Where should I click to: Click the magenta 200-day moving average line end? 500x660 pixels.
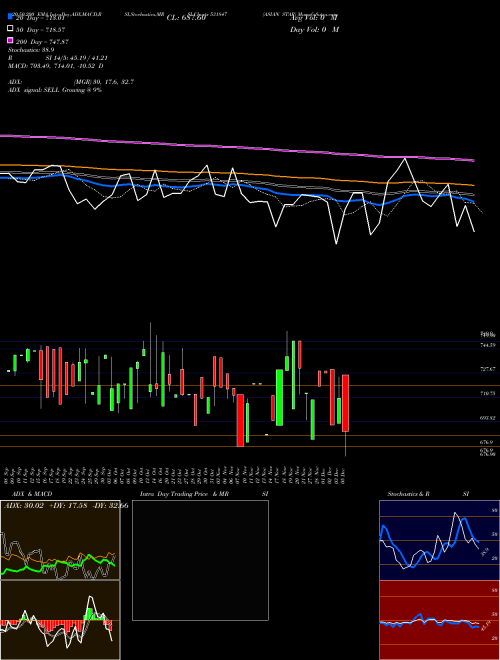pyautogui.click(x=473, y=160)
